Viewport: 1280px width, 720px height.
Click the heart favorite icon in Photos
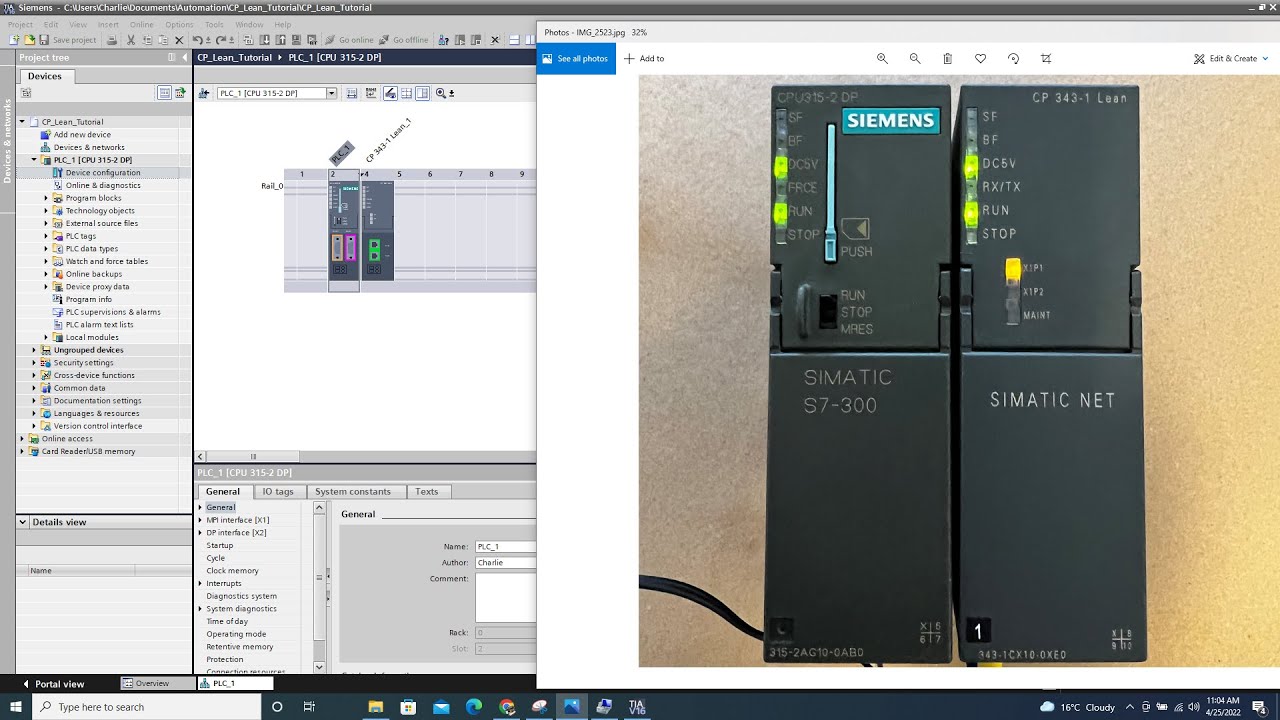click(x=980, y=58)
